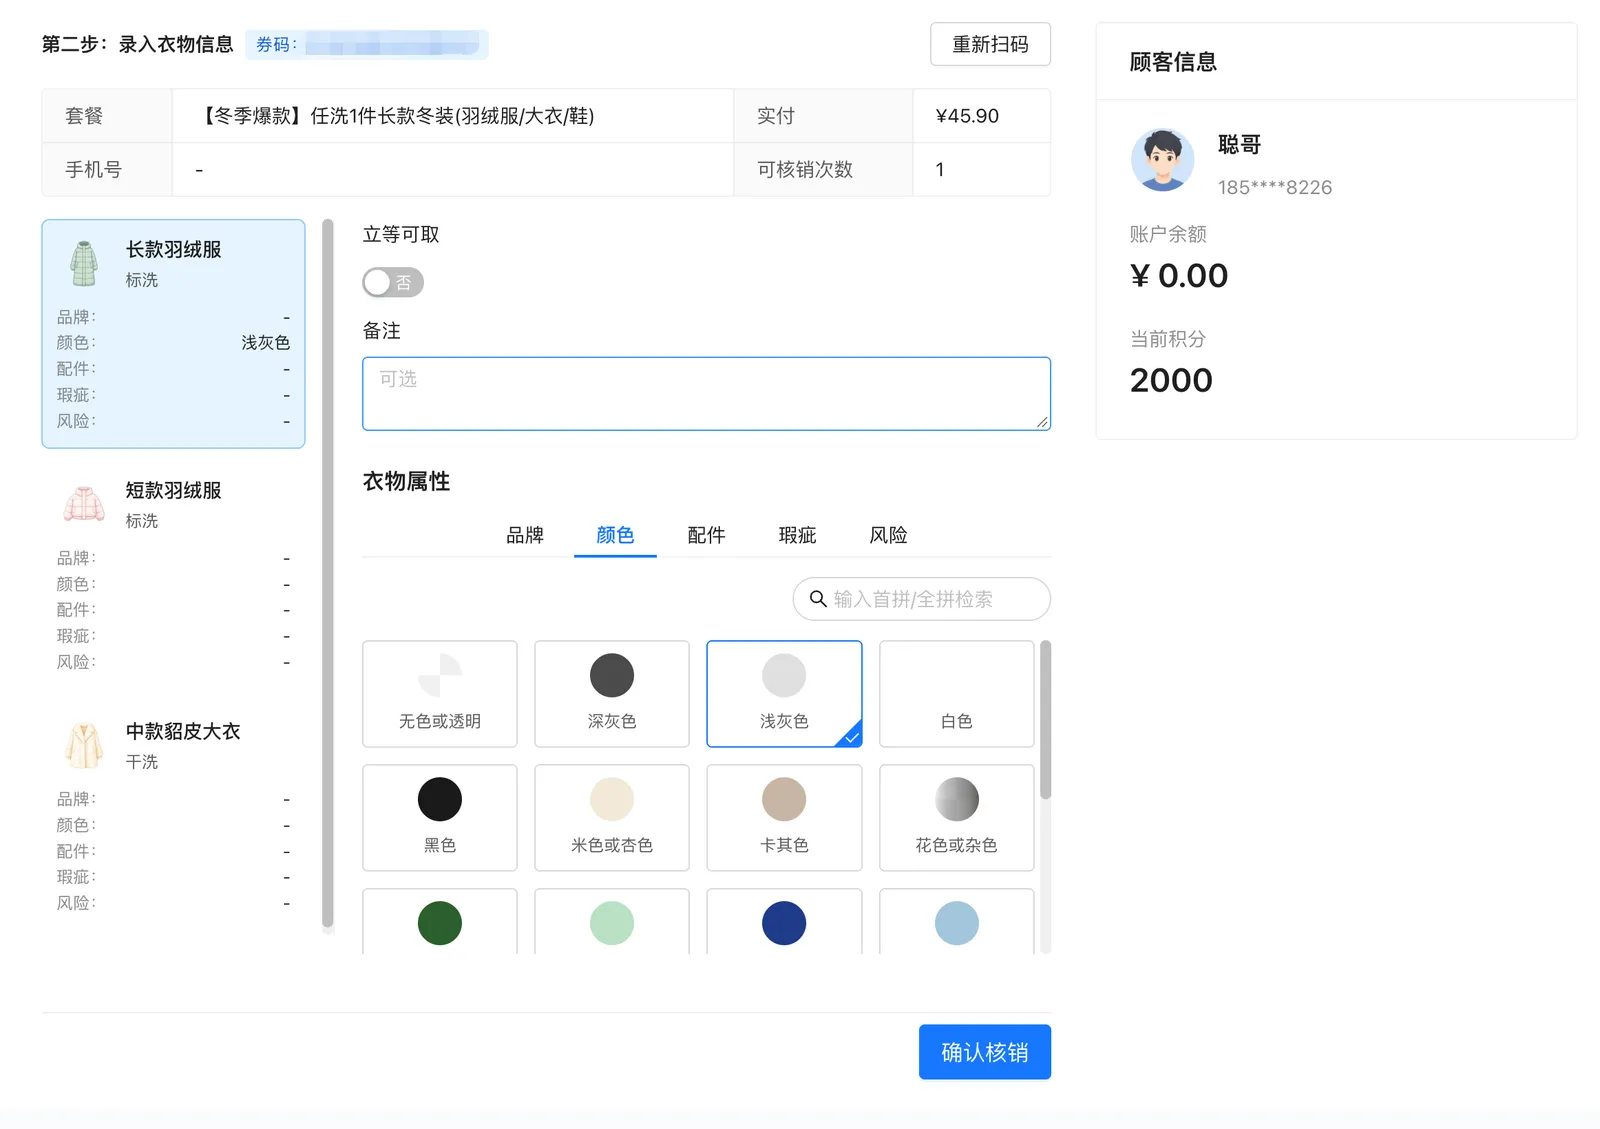Viewport: 1600px width, 1129px height.
Task: Click the 干洗 label under 中款貂皮大衣
Action: click(x=142, y=762)
